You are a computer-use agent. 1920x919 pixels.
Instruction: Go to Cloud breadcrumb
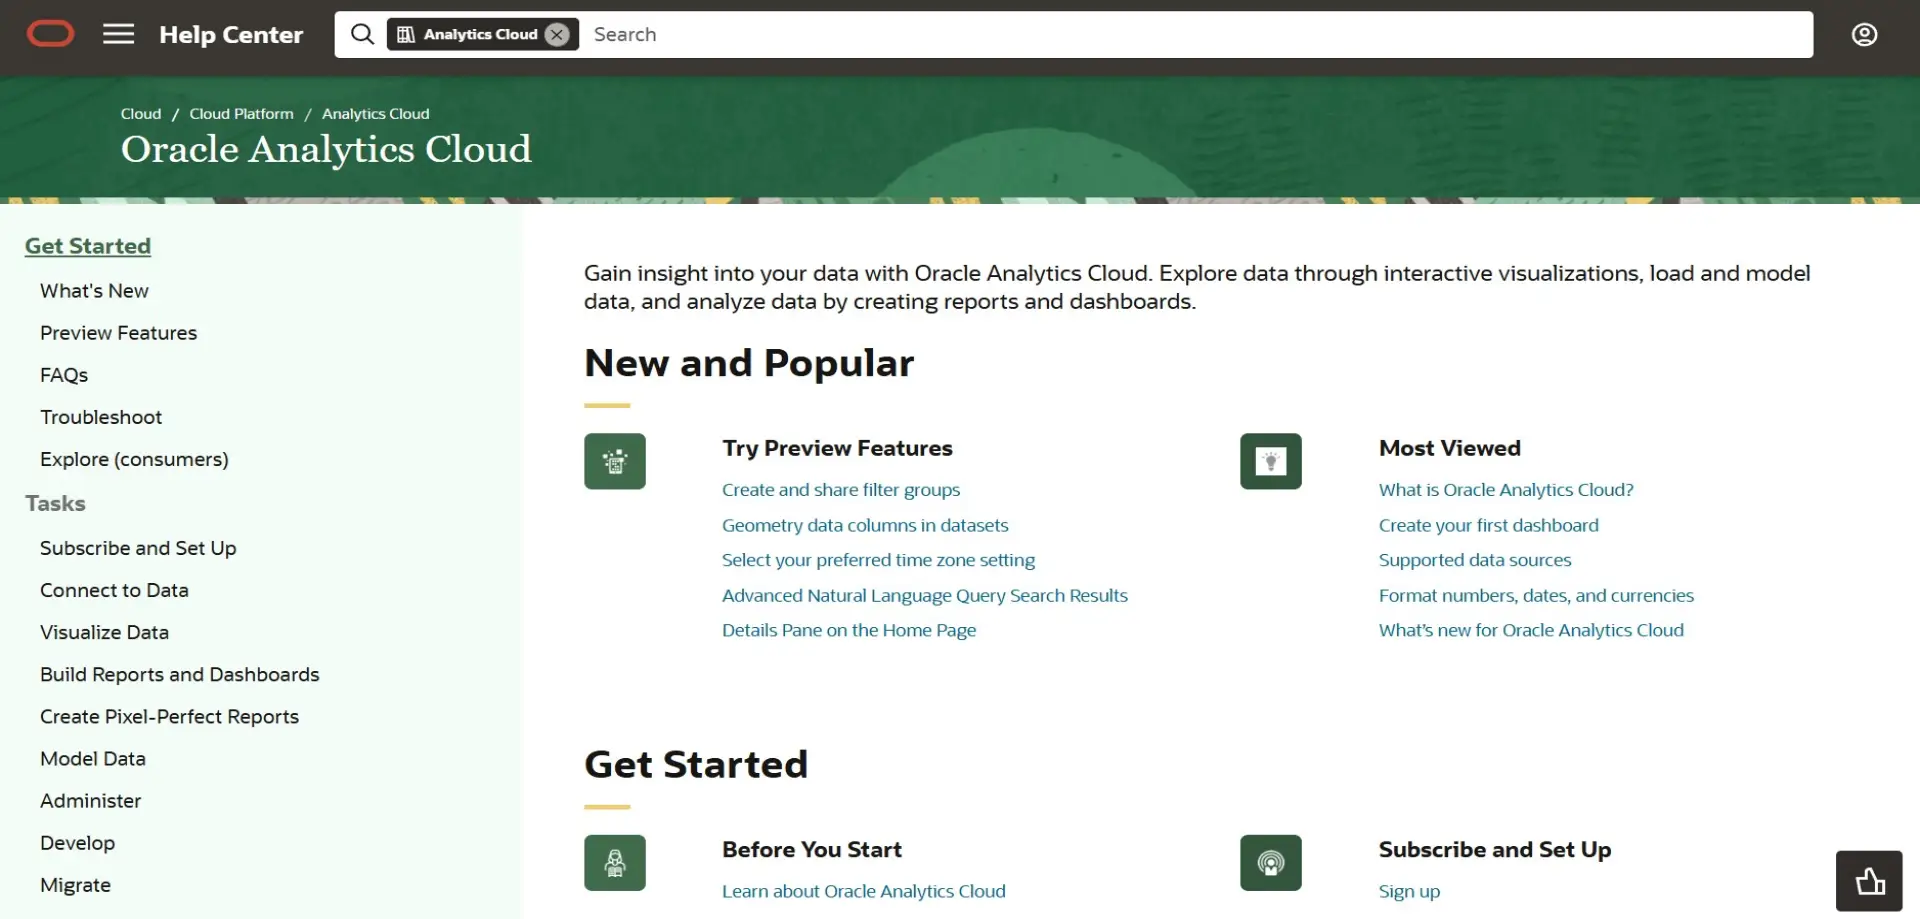141,114
